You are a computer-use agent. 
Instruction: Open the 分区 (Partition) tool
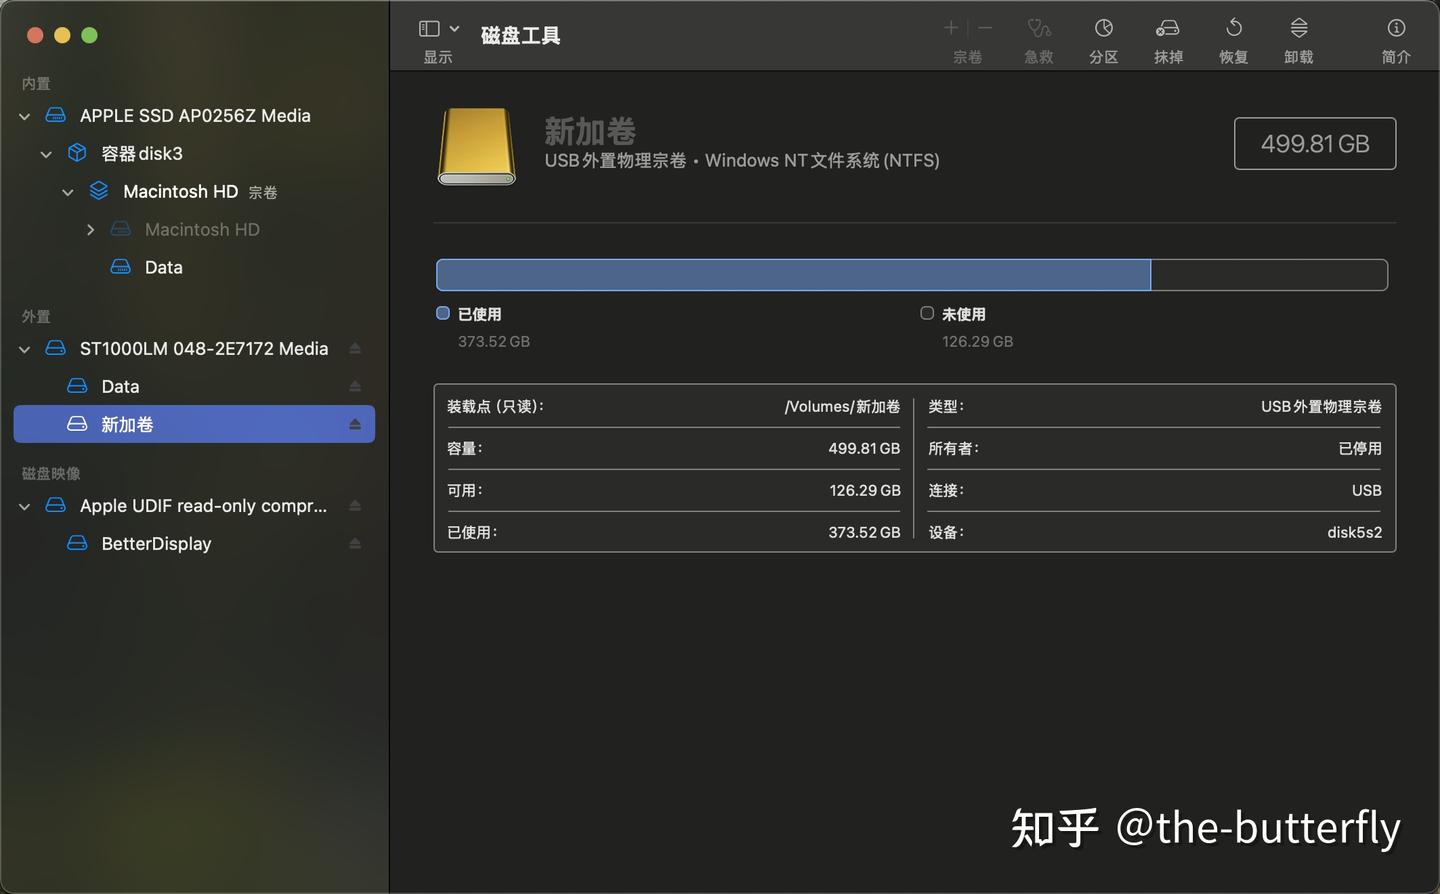(x=1103, y=38)
